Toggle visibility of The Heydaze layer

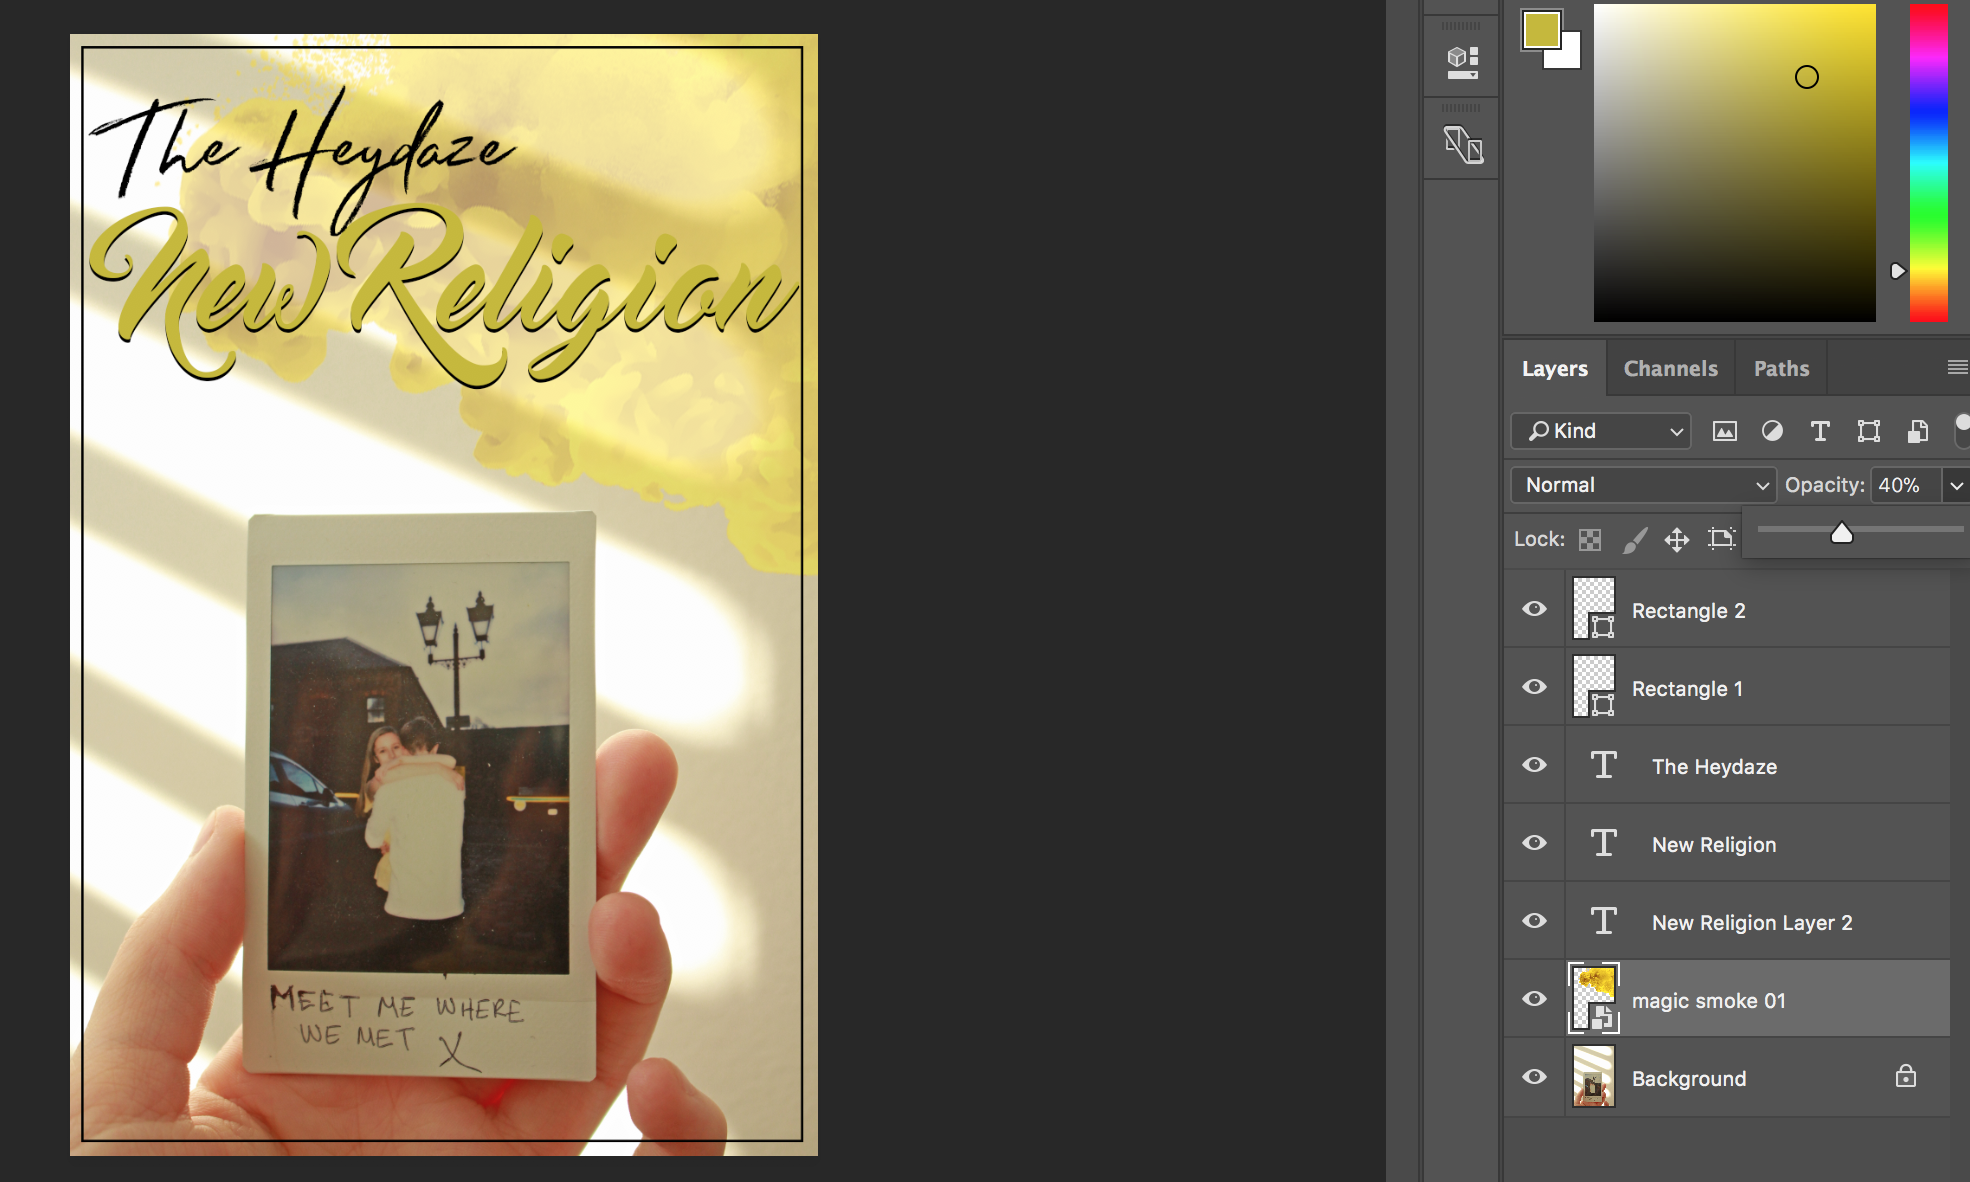tap(1534, 765)
